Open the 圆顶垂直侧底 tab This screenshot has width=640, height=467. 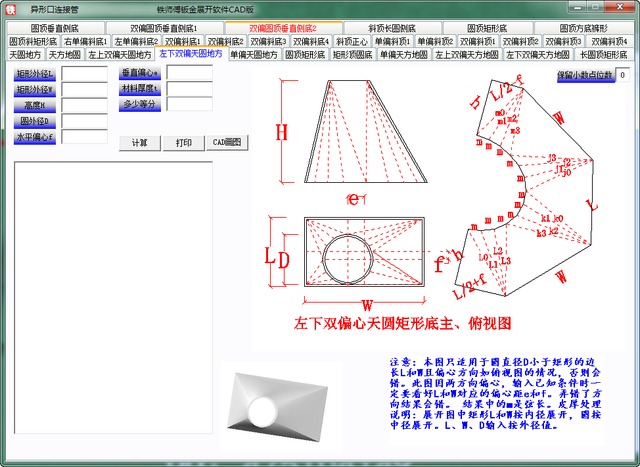tap(55, 28)
